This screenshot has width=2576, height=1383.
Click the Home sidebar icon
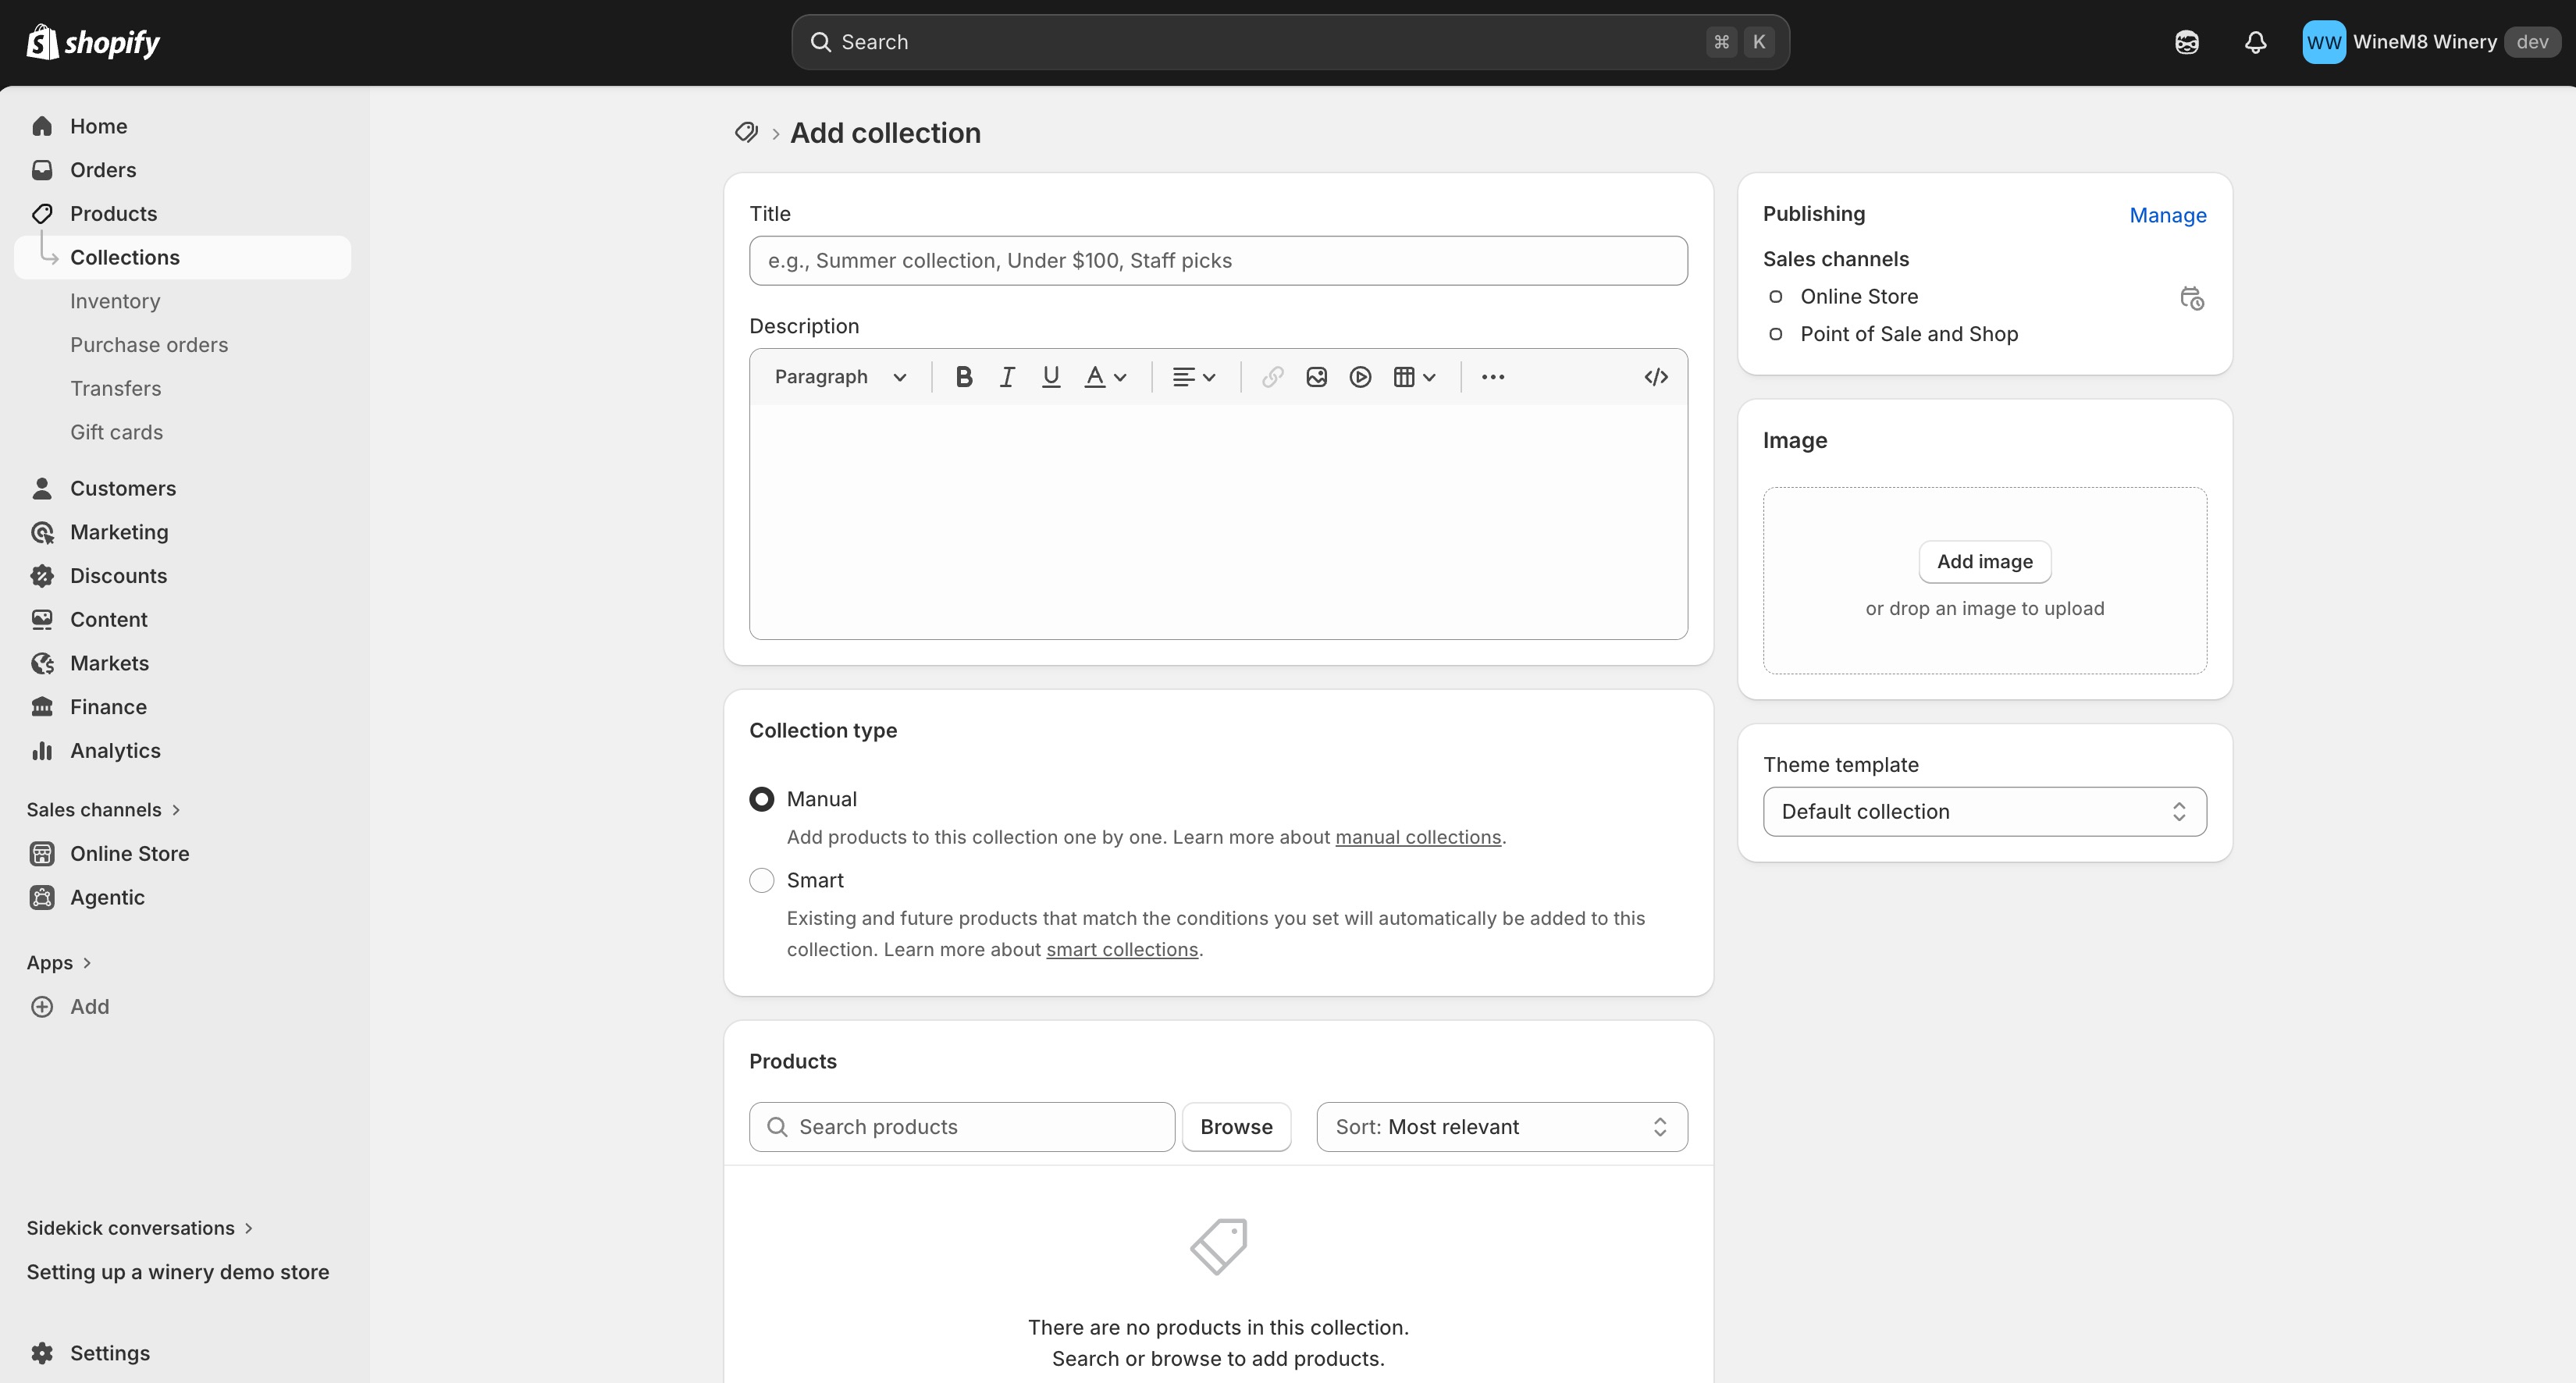(42, 126)
